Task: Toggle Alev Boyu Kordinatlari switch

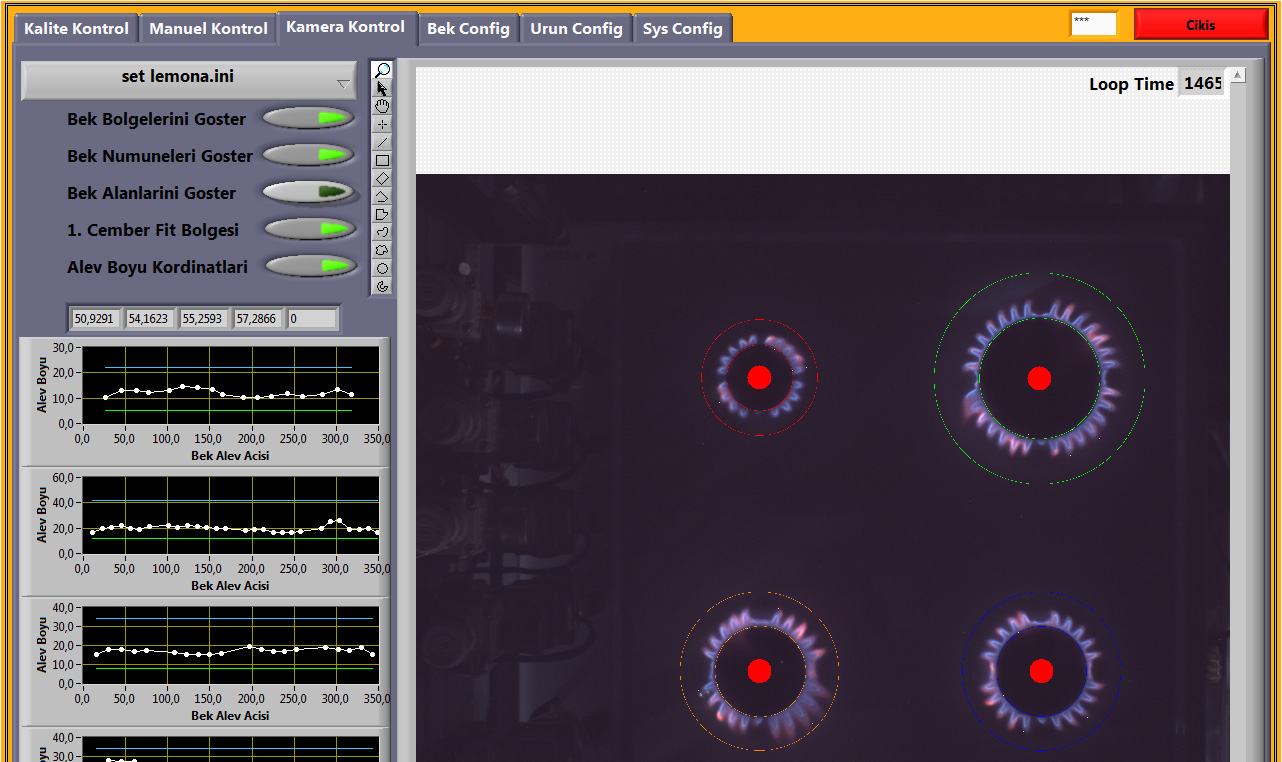Action: tap(311, 266)
